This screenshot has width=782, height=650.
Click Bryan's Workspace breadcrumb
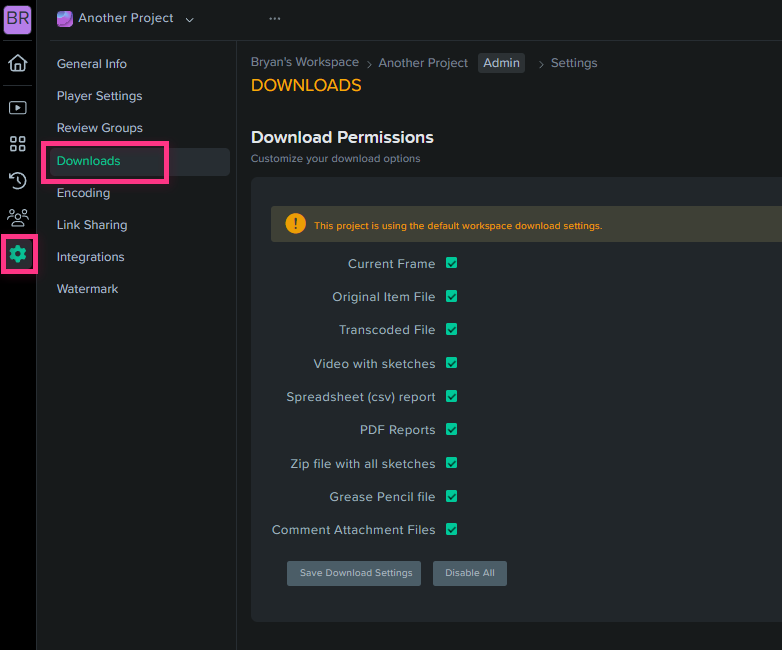pos(305,62)
